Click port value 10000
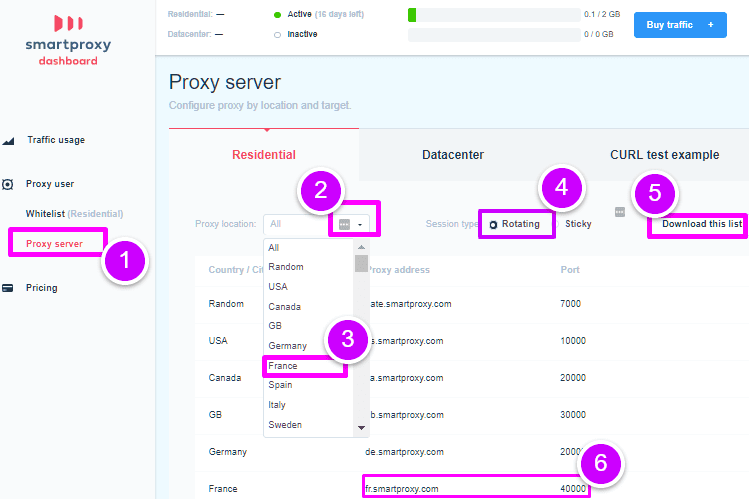Viewport: 749px width, 499px height. click(573, 341)
